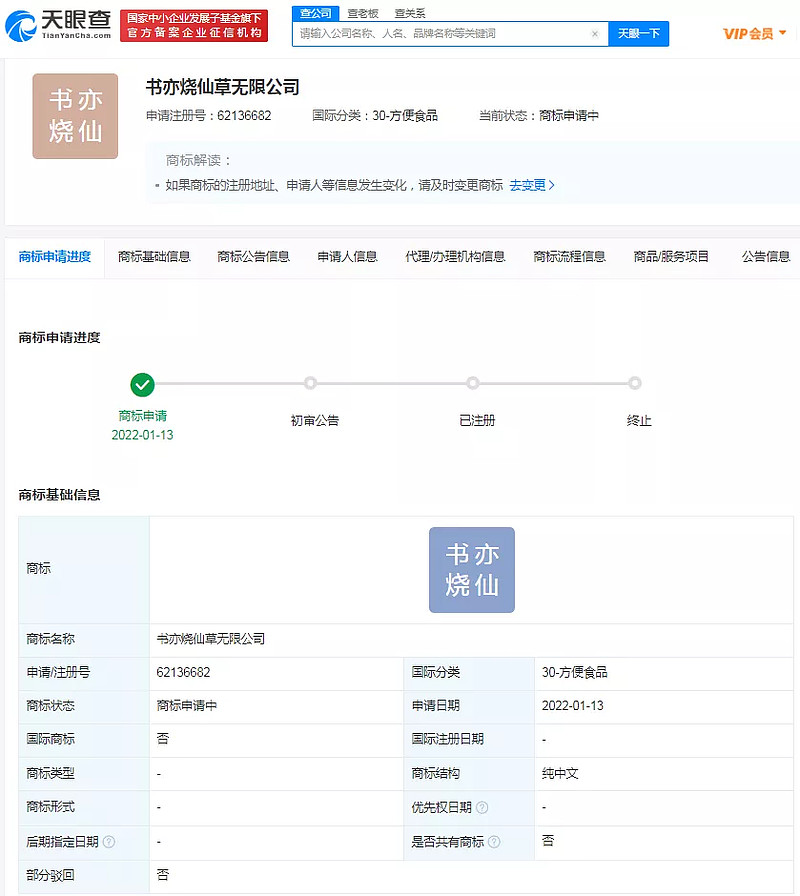Select the 查关系 search tab
Screen dimensions: 800x896
(x=410, y=13)
